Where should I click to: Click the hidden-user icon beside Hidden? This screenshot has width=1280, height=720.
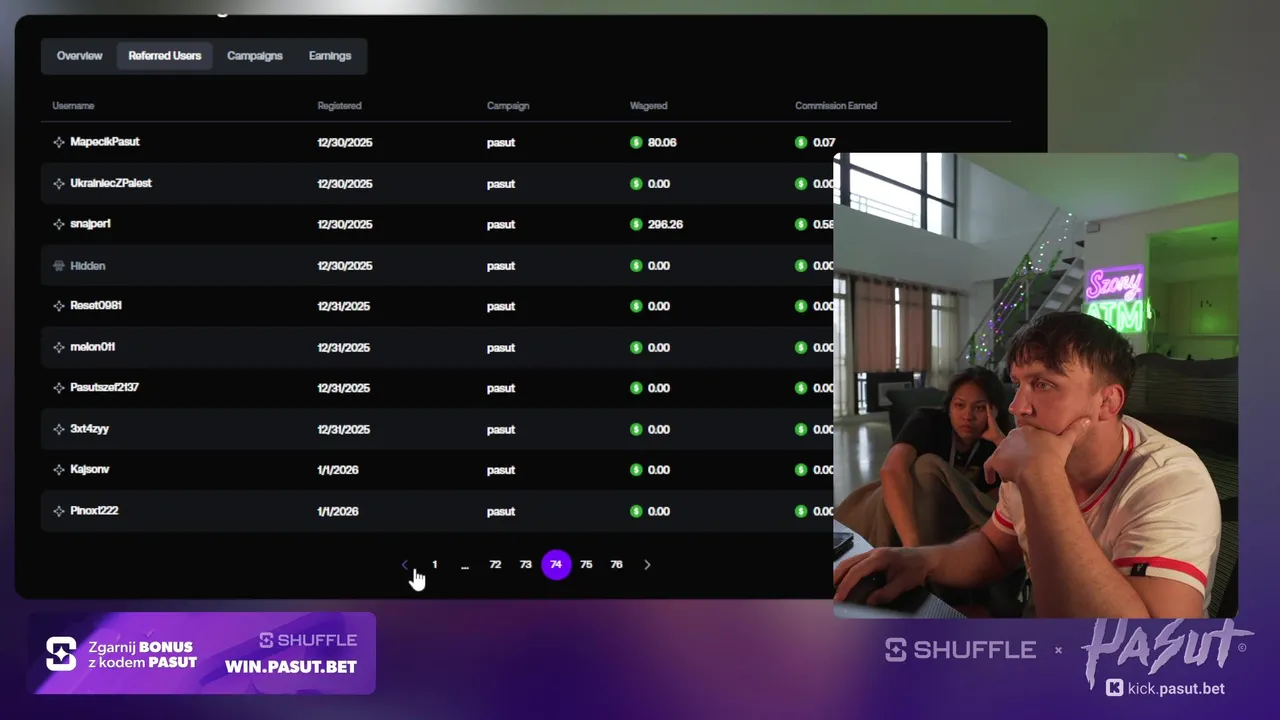[x=59, y=266]
